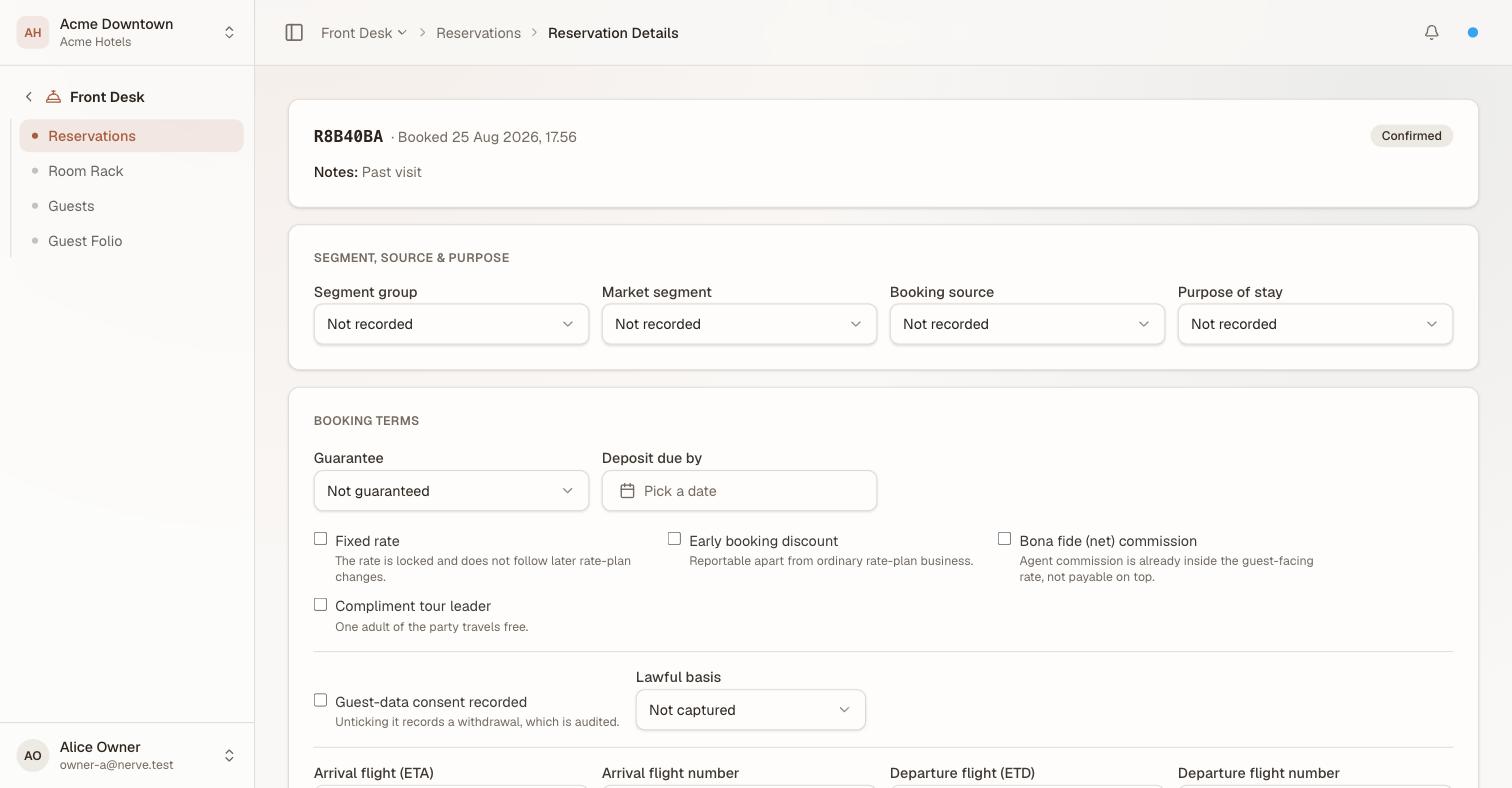Open the Guarantee dropdown
The width and height of the screenshot is (1512, 788).
[451, 491]
